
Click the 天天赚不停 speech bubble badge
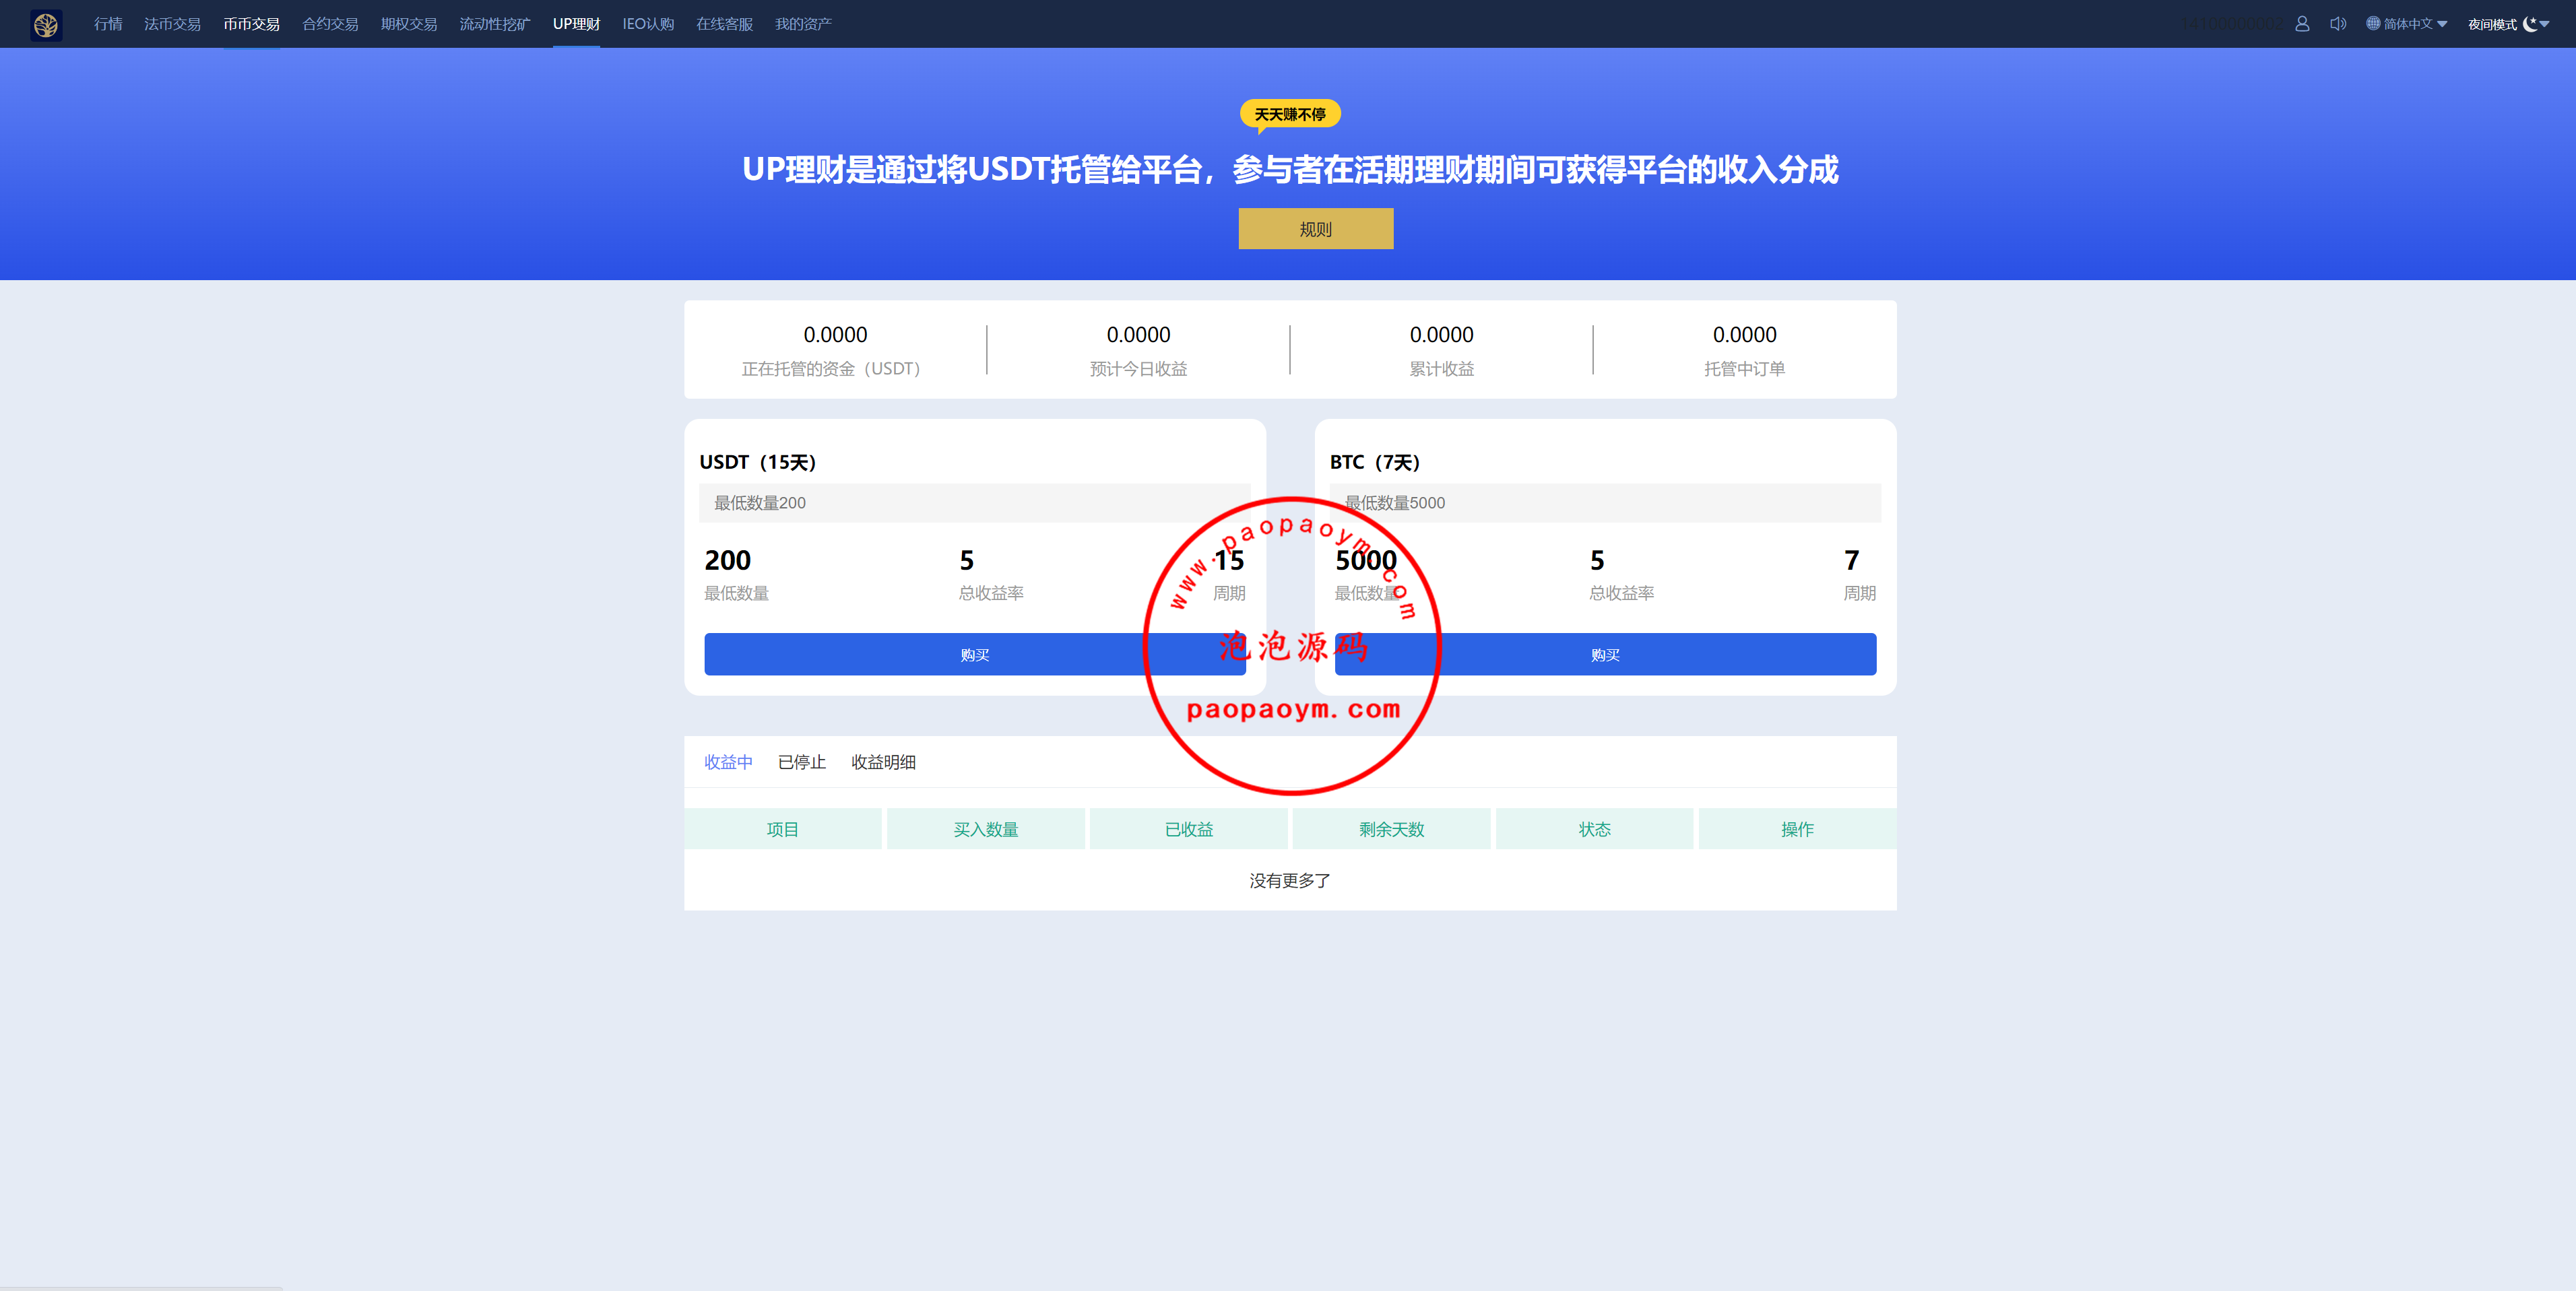pyautogui.click(x=1290, y=115)
